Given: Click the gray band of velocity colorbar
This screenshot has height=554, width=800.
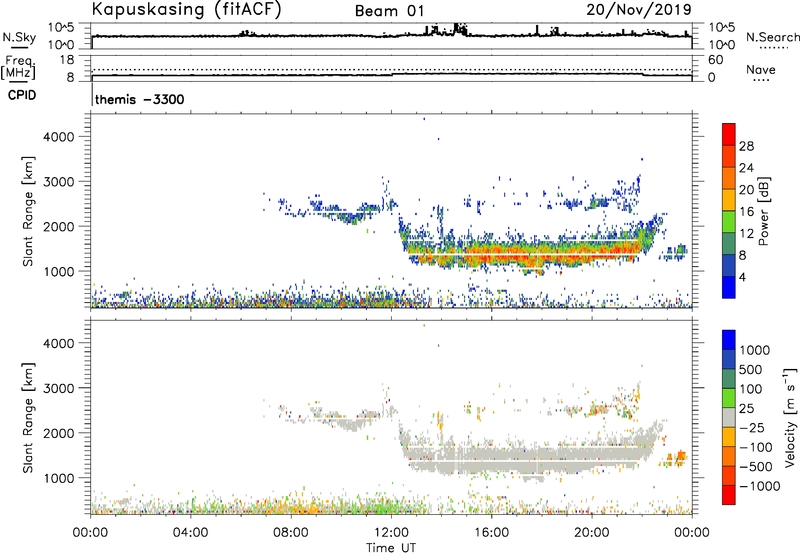Looking at the screenshot, I should pyautogui.click(x=729, y=418).
